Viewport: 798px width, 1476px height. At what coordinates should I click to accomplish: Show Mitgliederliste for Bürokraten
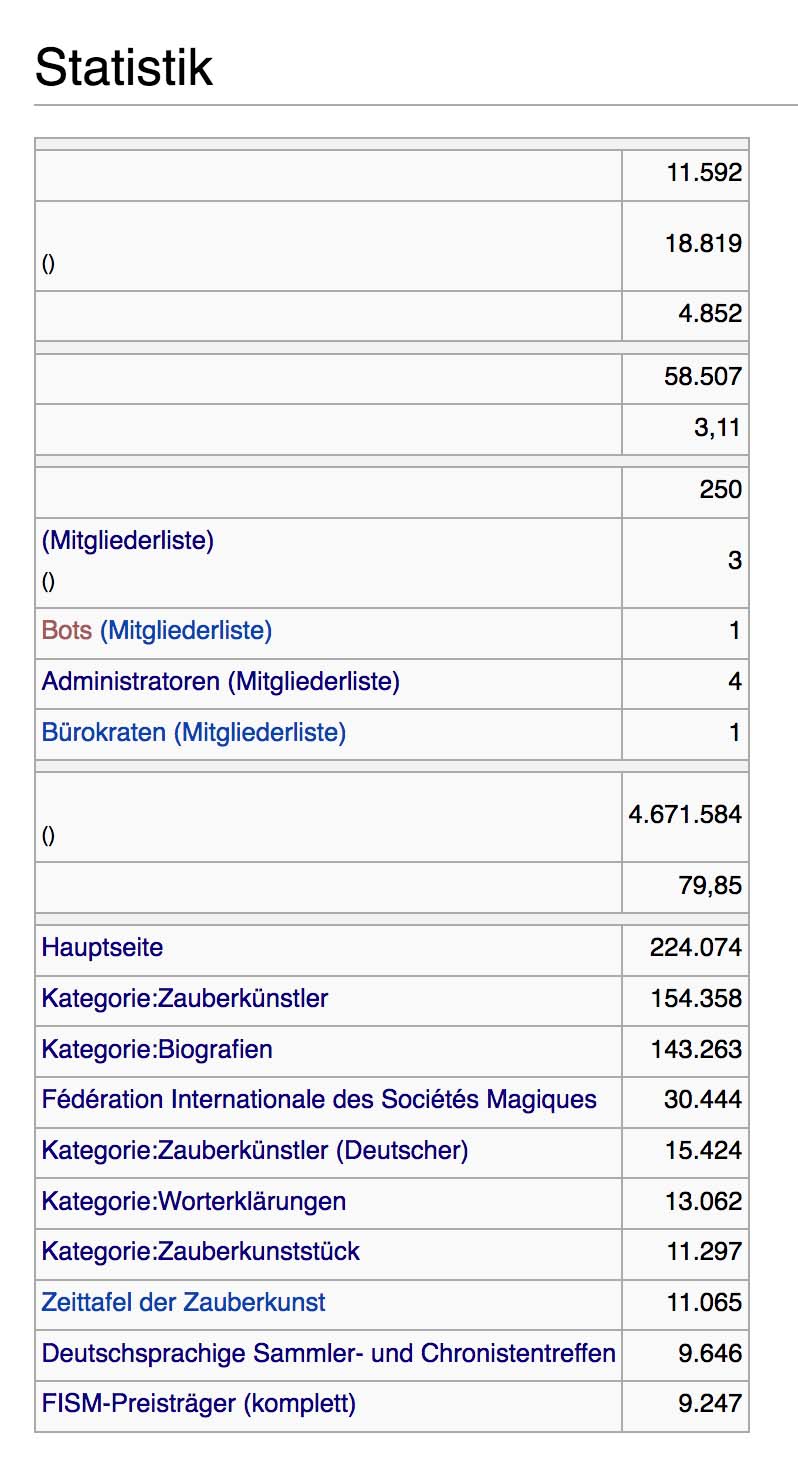pos(260,733)
